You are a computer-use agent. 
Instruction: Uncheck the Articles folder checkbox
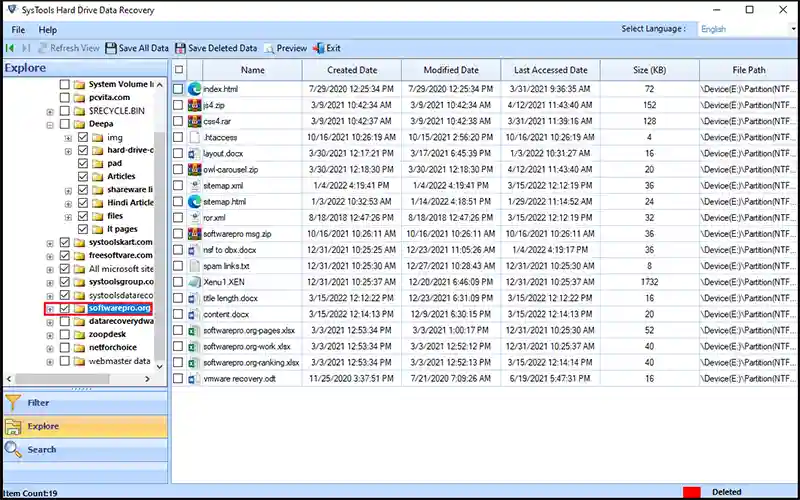click(x=83, y=176)
